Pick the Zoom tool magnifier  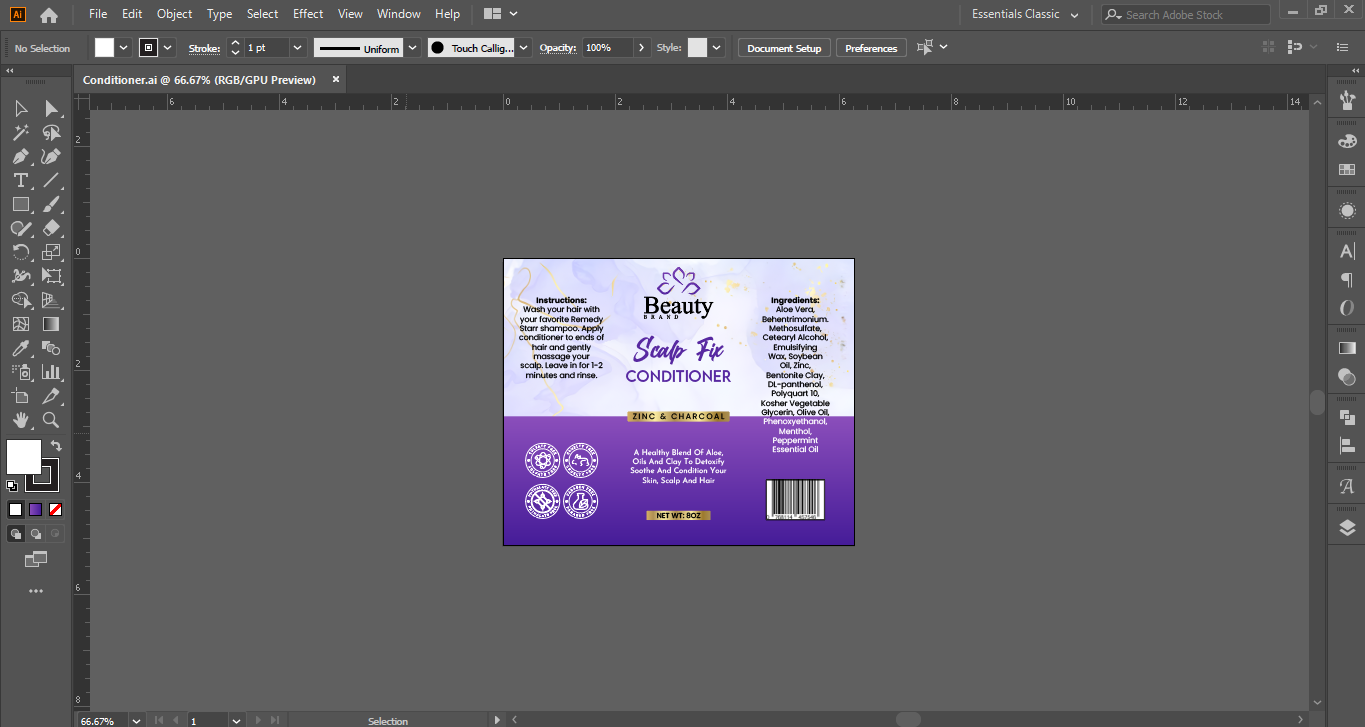pyautogui.click(x=51, y=420)
